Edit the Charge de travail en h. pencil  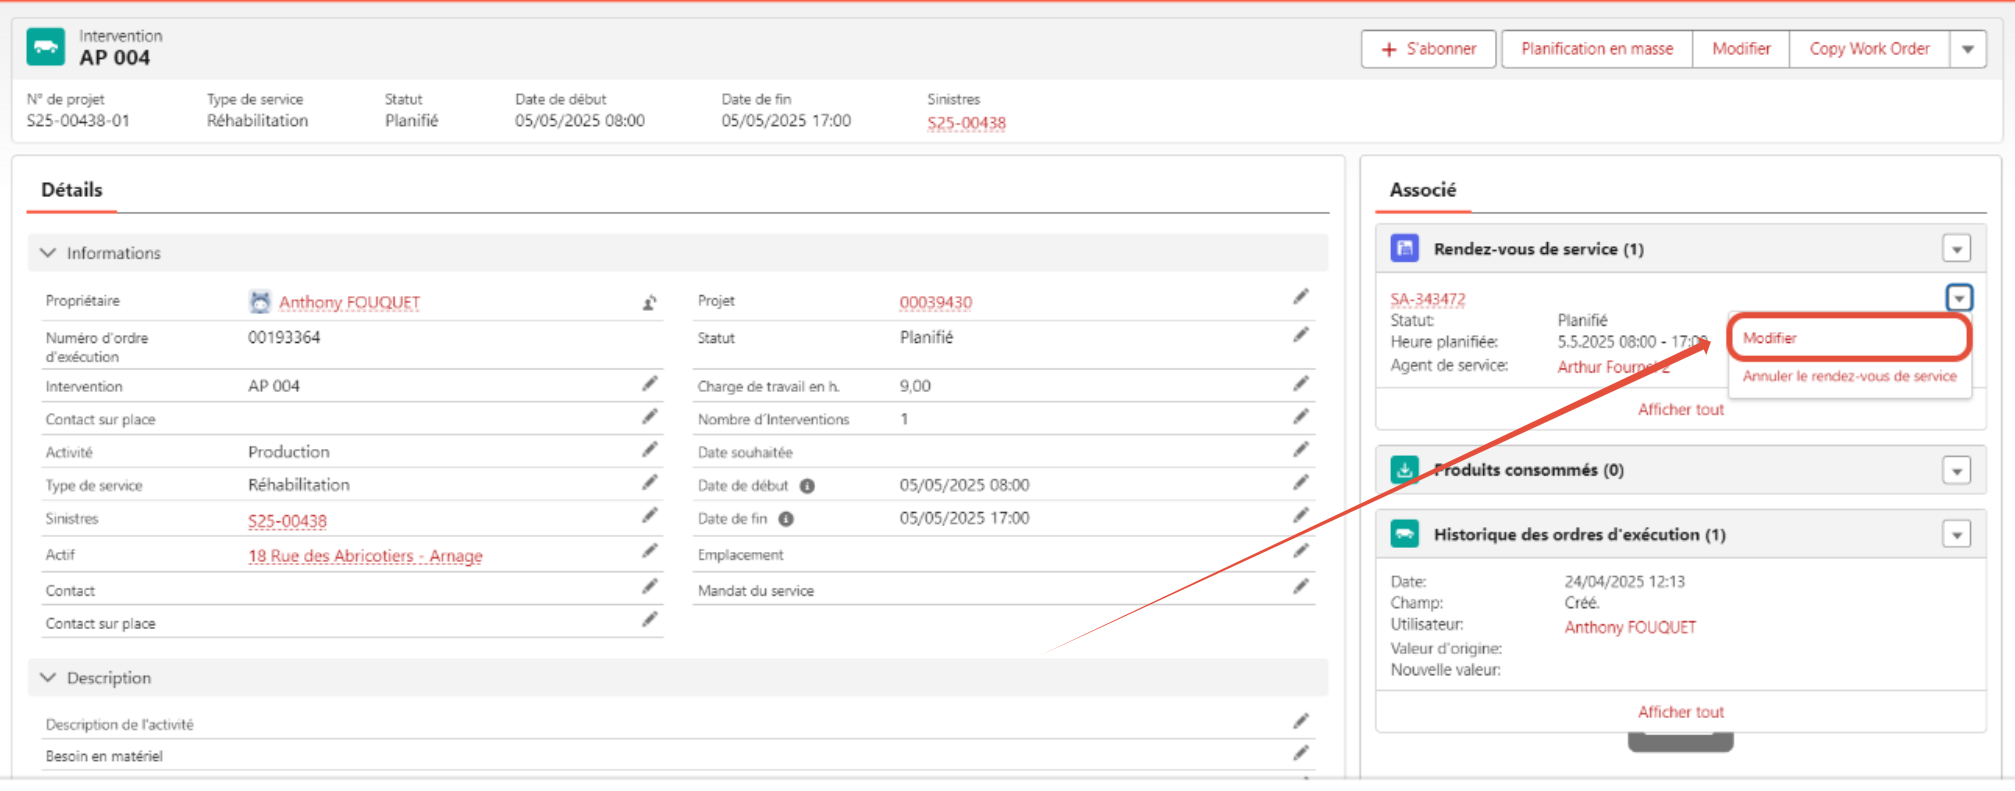tap(1300, 384)
